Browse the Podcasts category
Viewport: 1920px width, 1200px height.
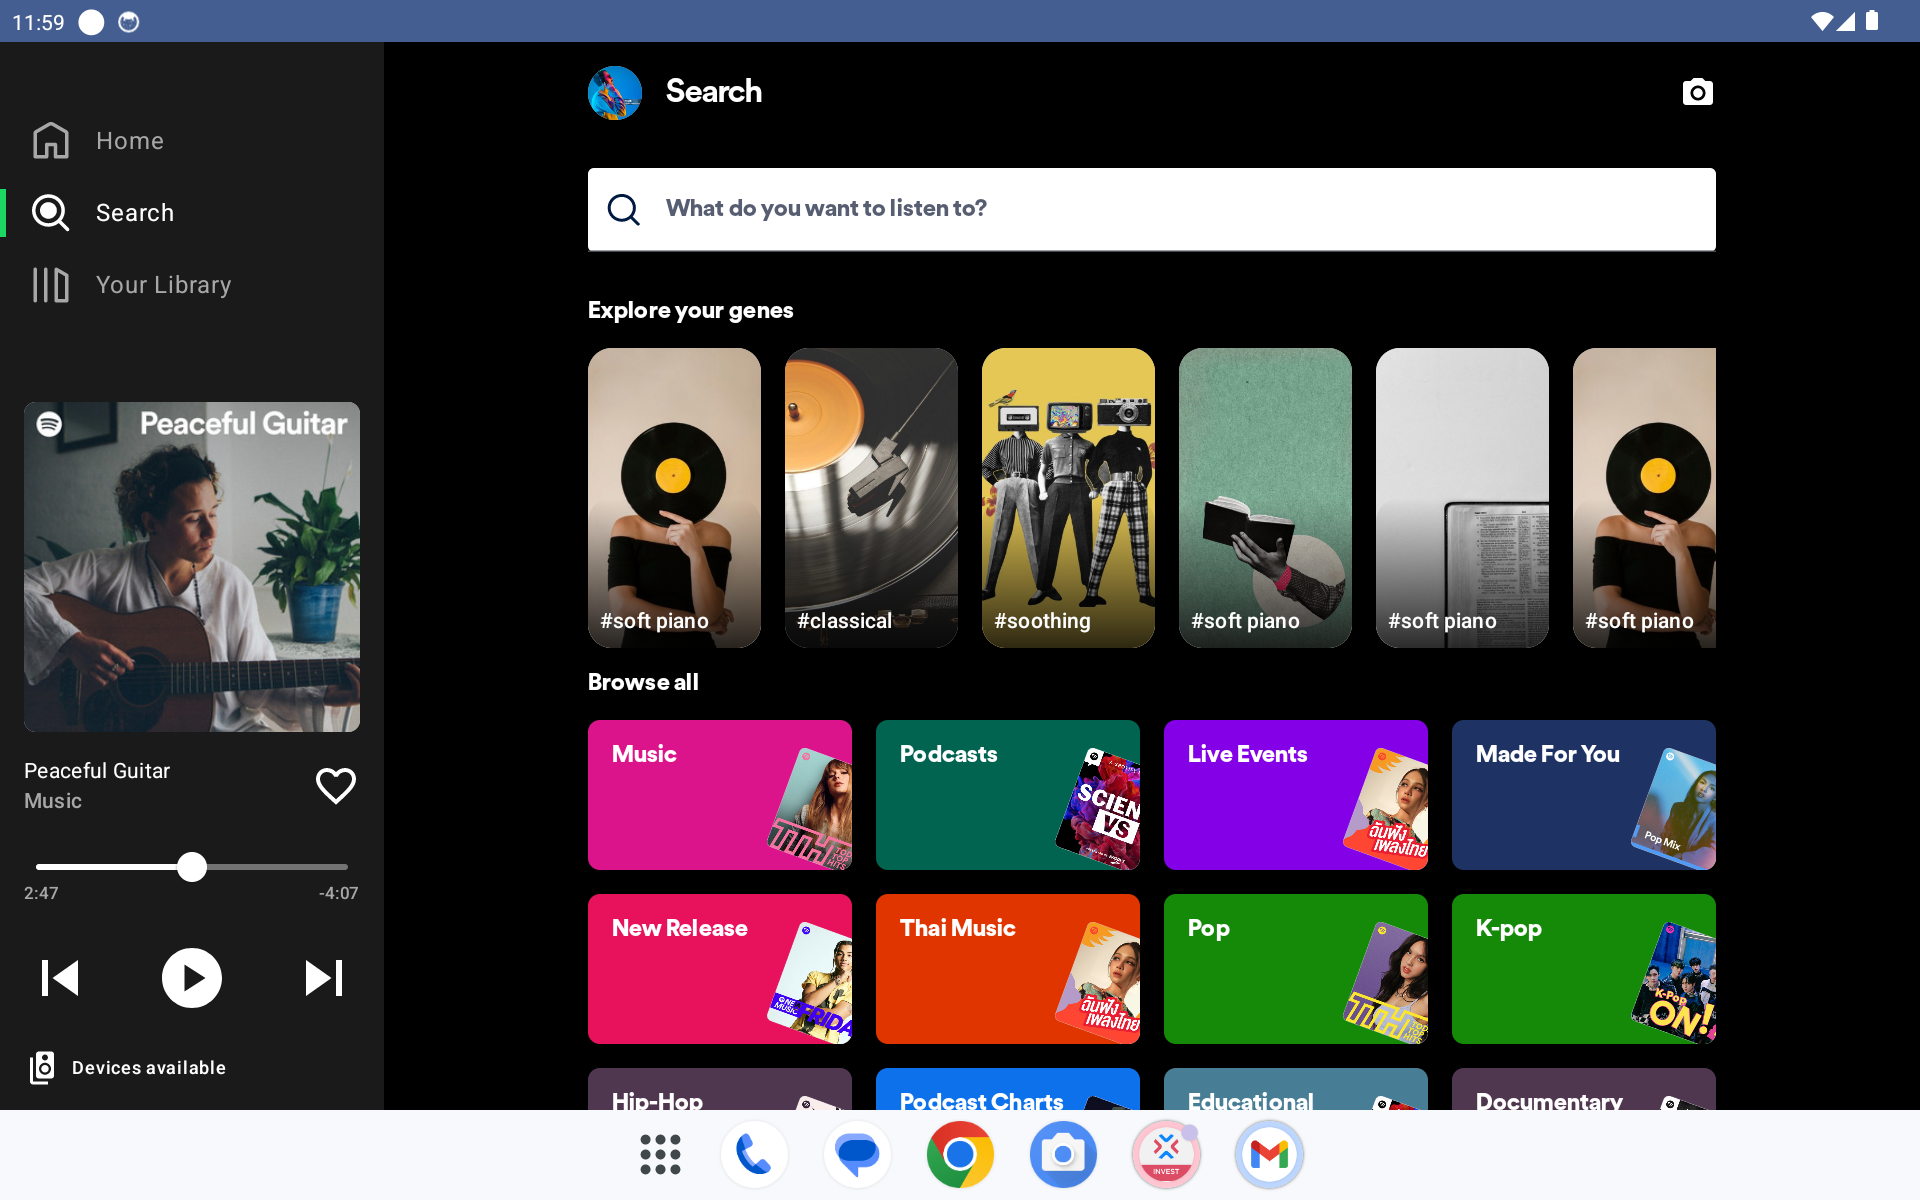pos(1007,795)
